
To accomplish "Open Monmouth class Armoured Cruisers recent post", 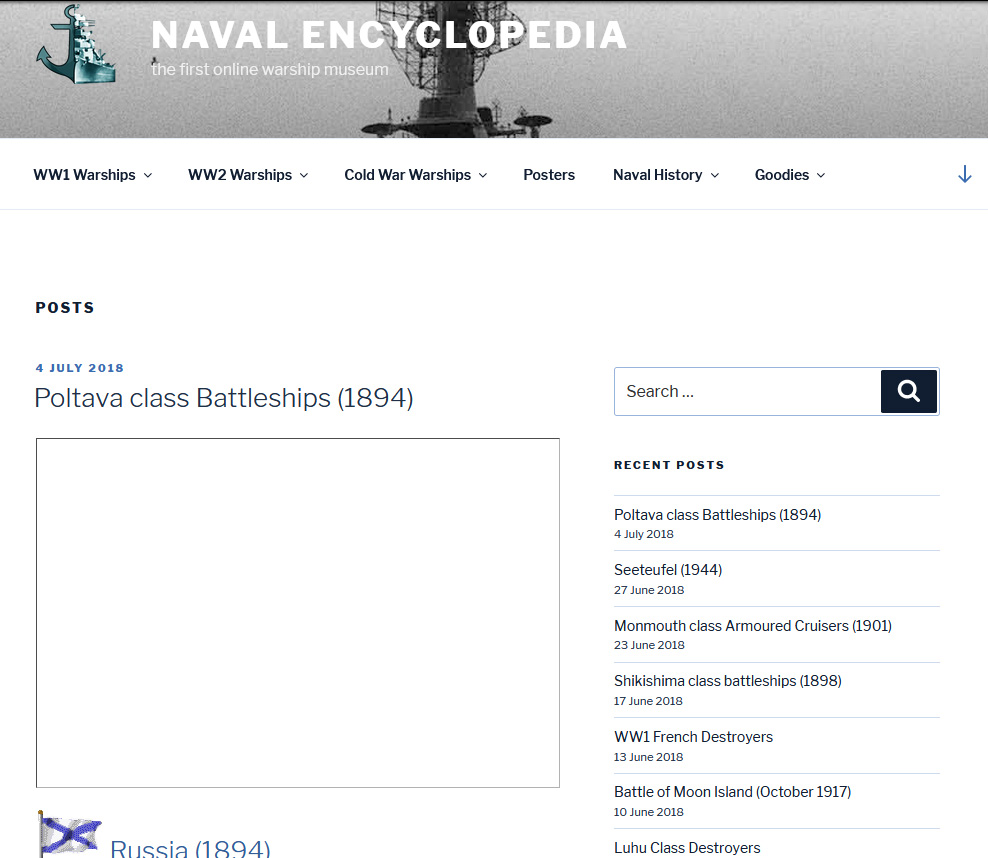I will pyautogui.click(x=753, y=626).
